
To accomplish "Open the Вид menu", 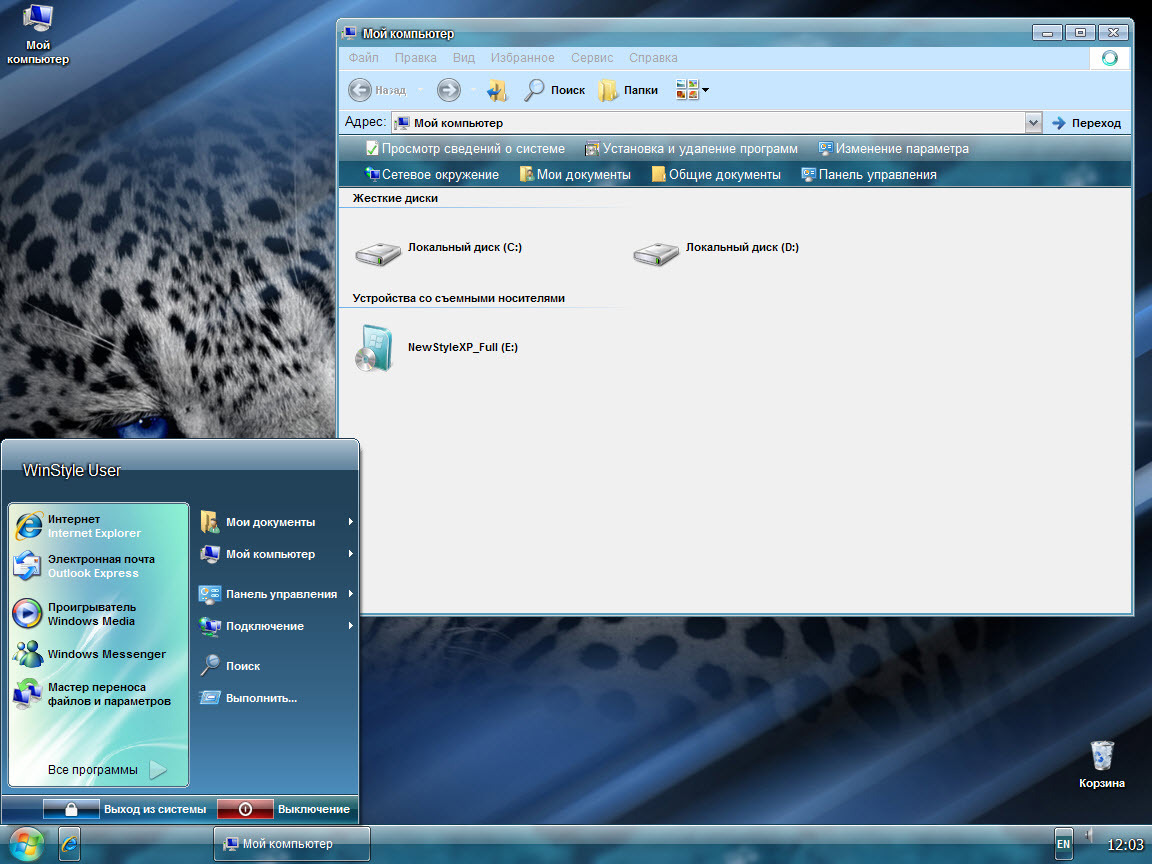I will [x=464, y=57].
